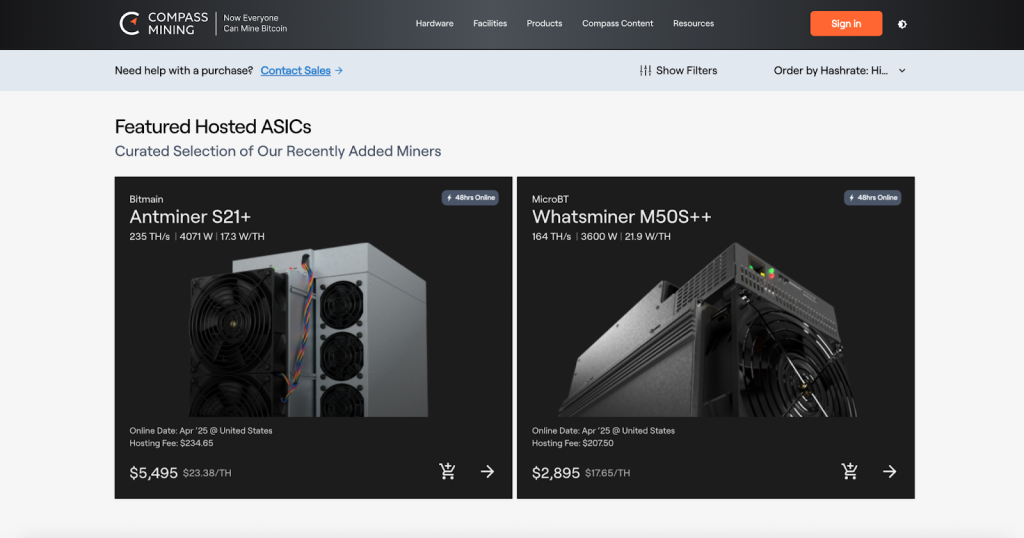Image resolution: width=1024 pixels, height=538 pixels.
Task: Toggle dark/light theme icon in header
Action: tap(902, 24)
